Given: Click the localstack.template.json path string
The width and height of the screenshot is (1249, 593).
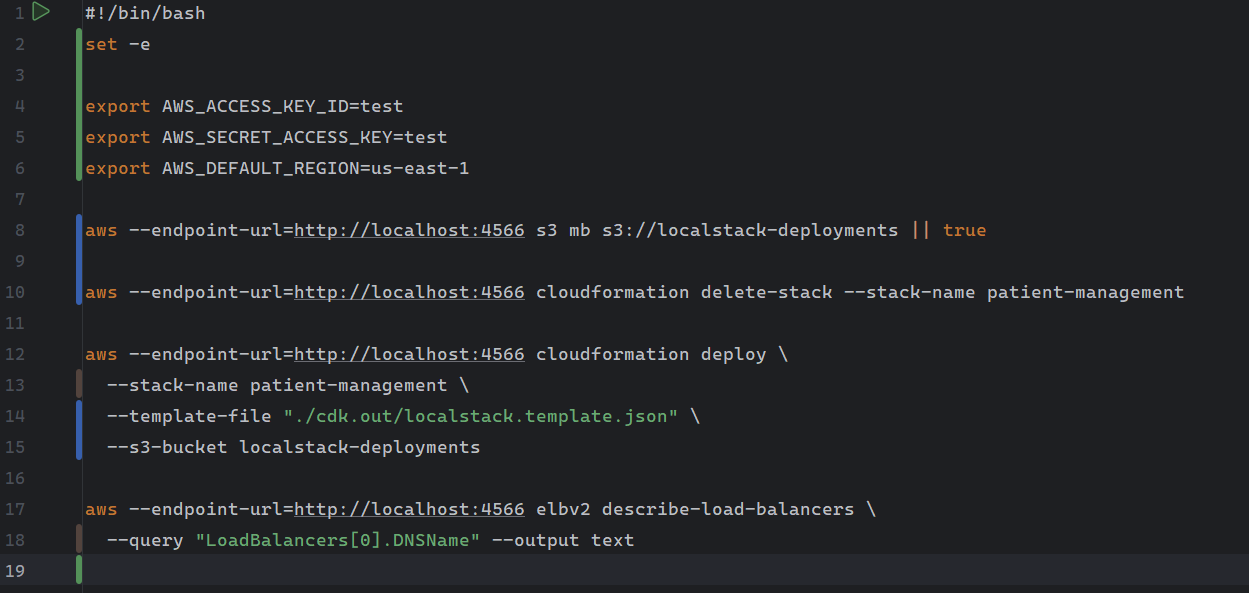Looking at the screenshot, I should point(480,416).
